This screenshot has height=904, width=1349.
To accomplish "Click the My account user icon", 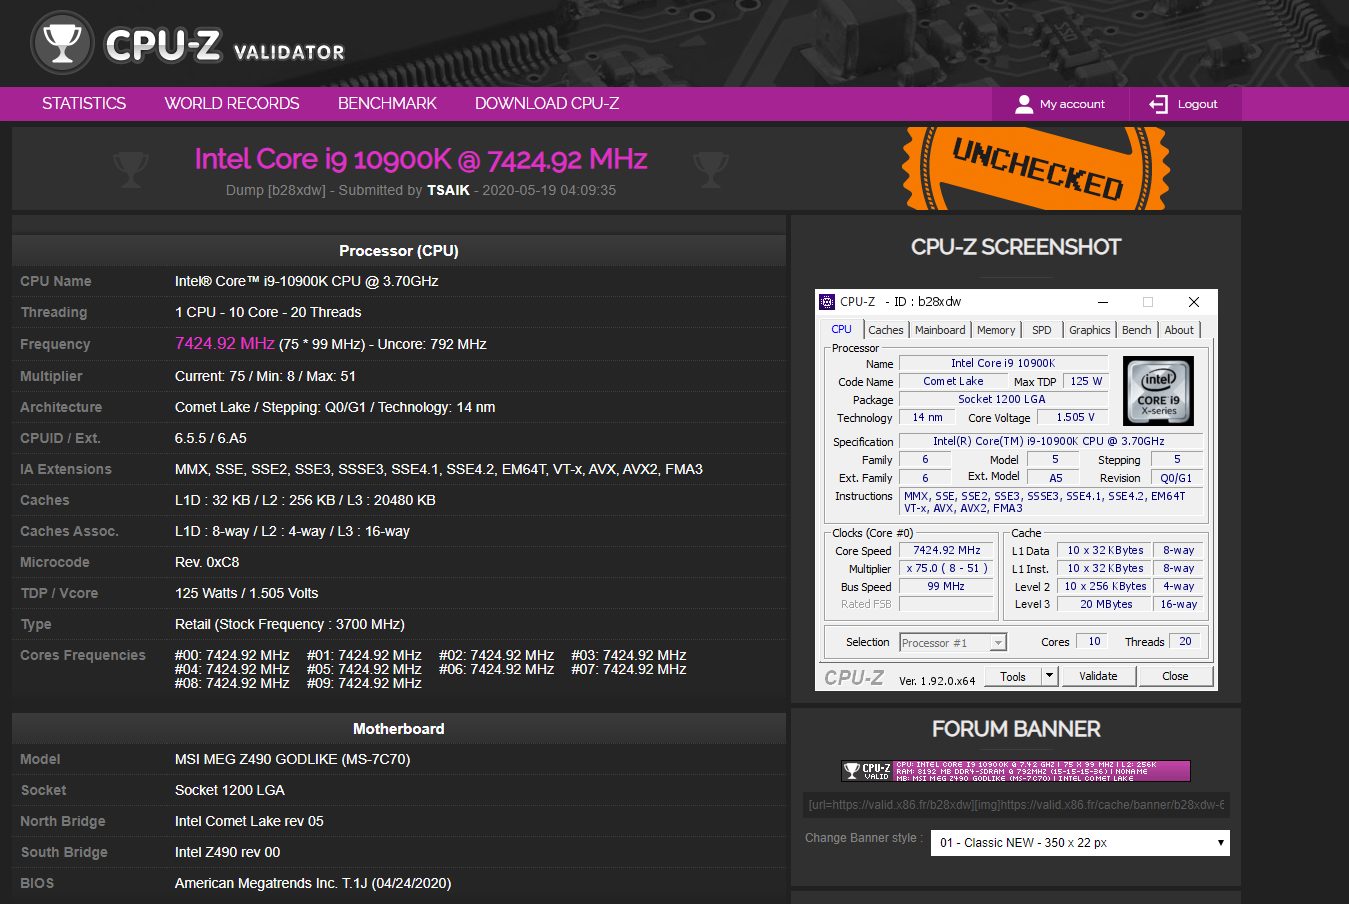I will click(x=1024, y=104).
